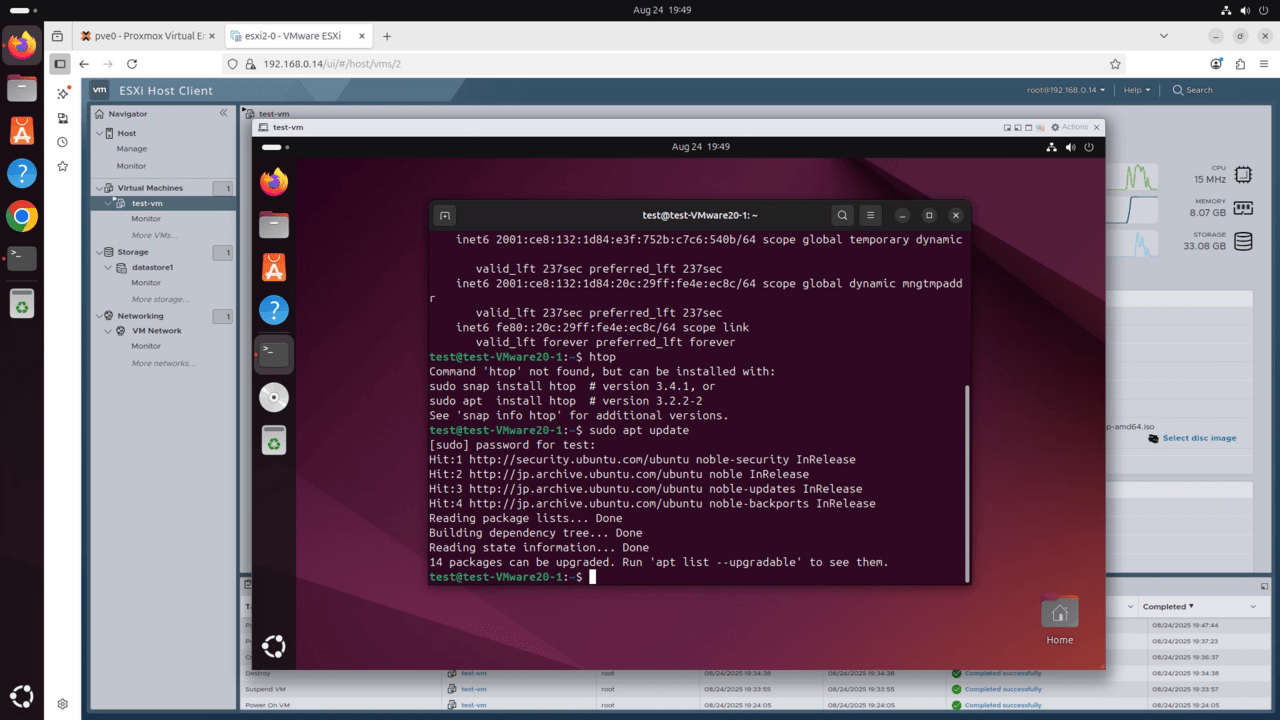Click More VMs... link
Viewport: 1280px width, 720px height.
[x=155, y=235]
